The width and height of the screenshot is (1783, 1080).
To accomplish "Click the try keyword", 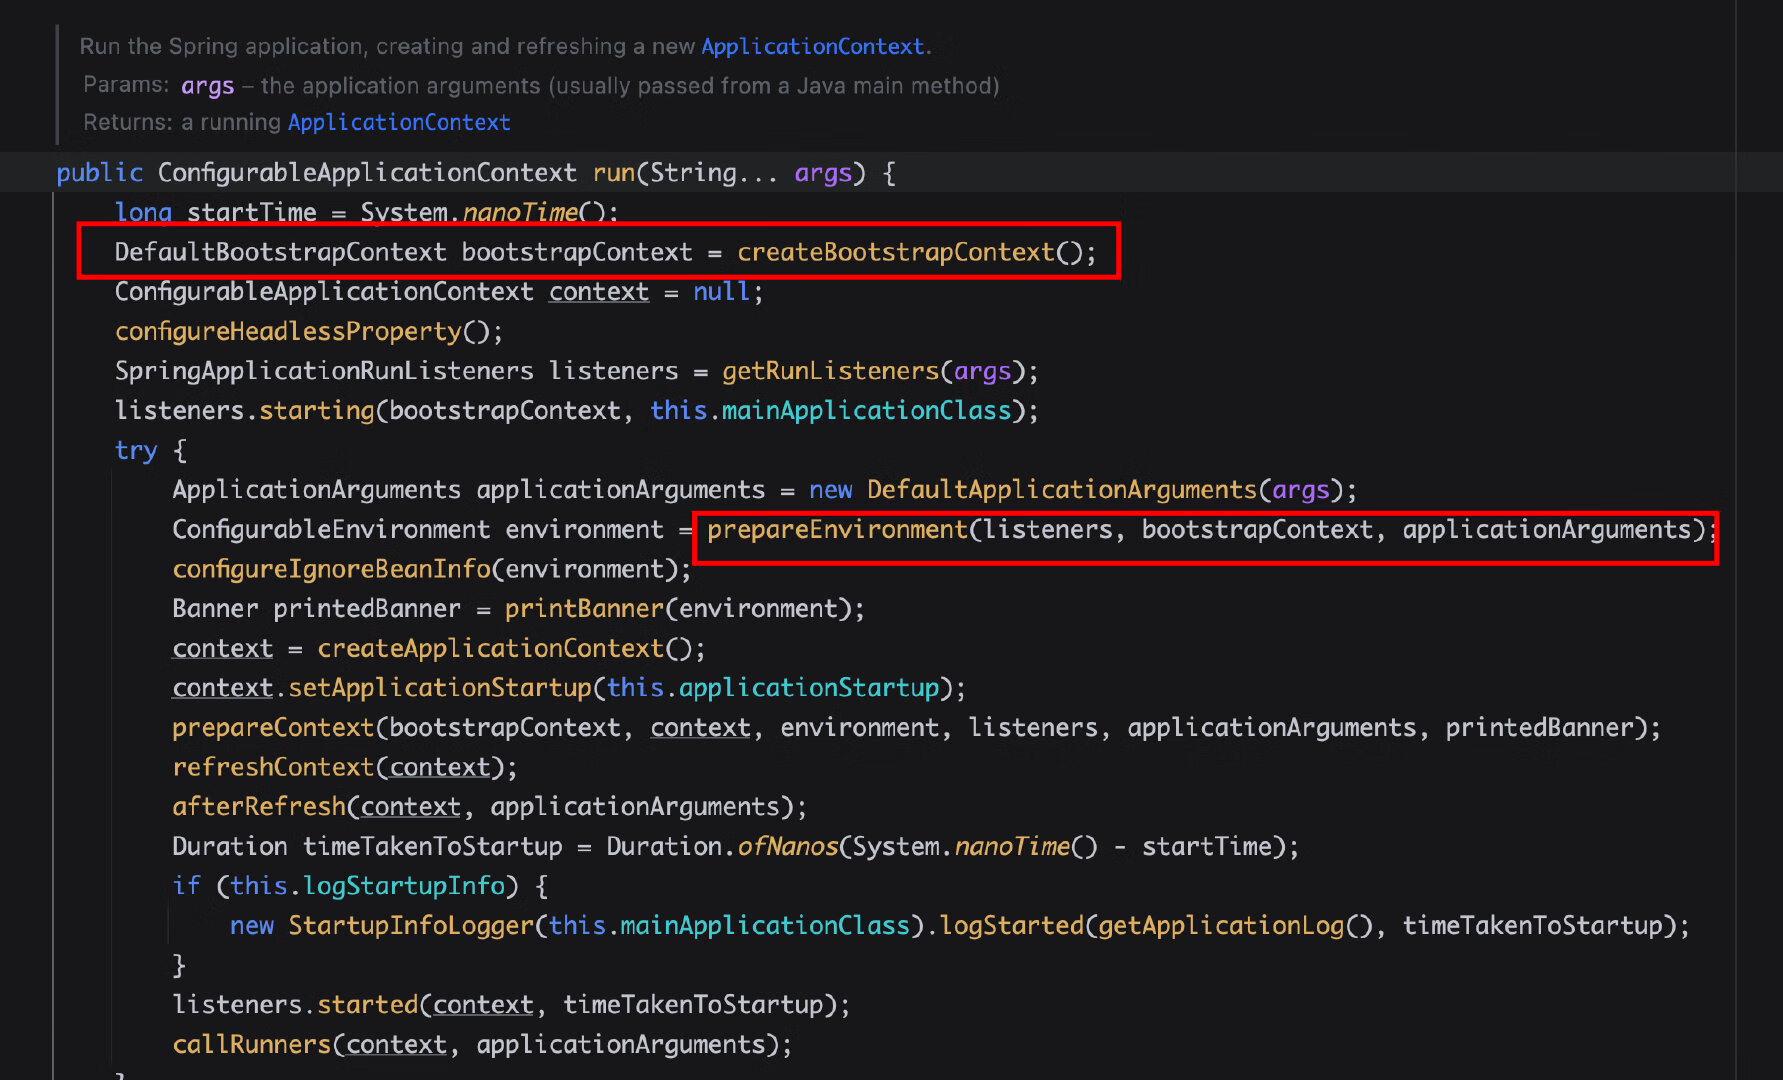I will 136,451.
